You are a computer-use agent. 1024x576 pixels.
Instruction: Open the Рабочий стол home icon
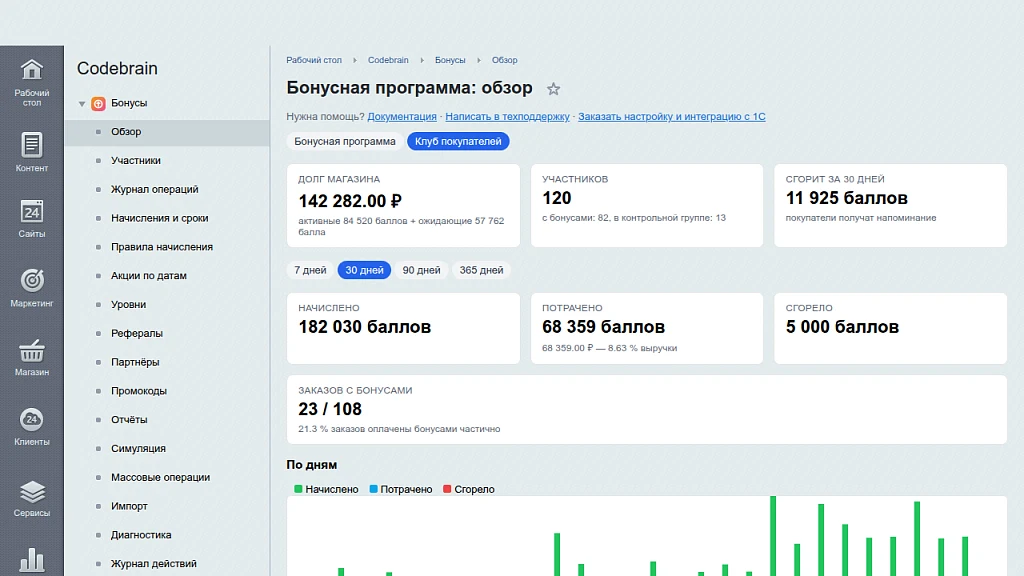(31, 70)
